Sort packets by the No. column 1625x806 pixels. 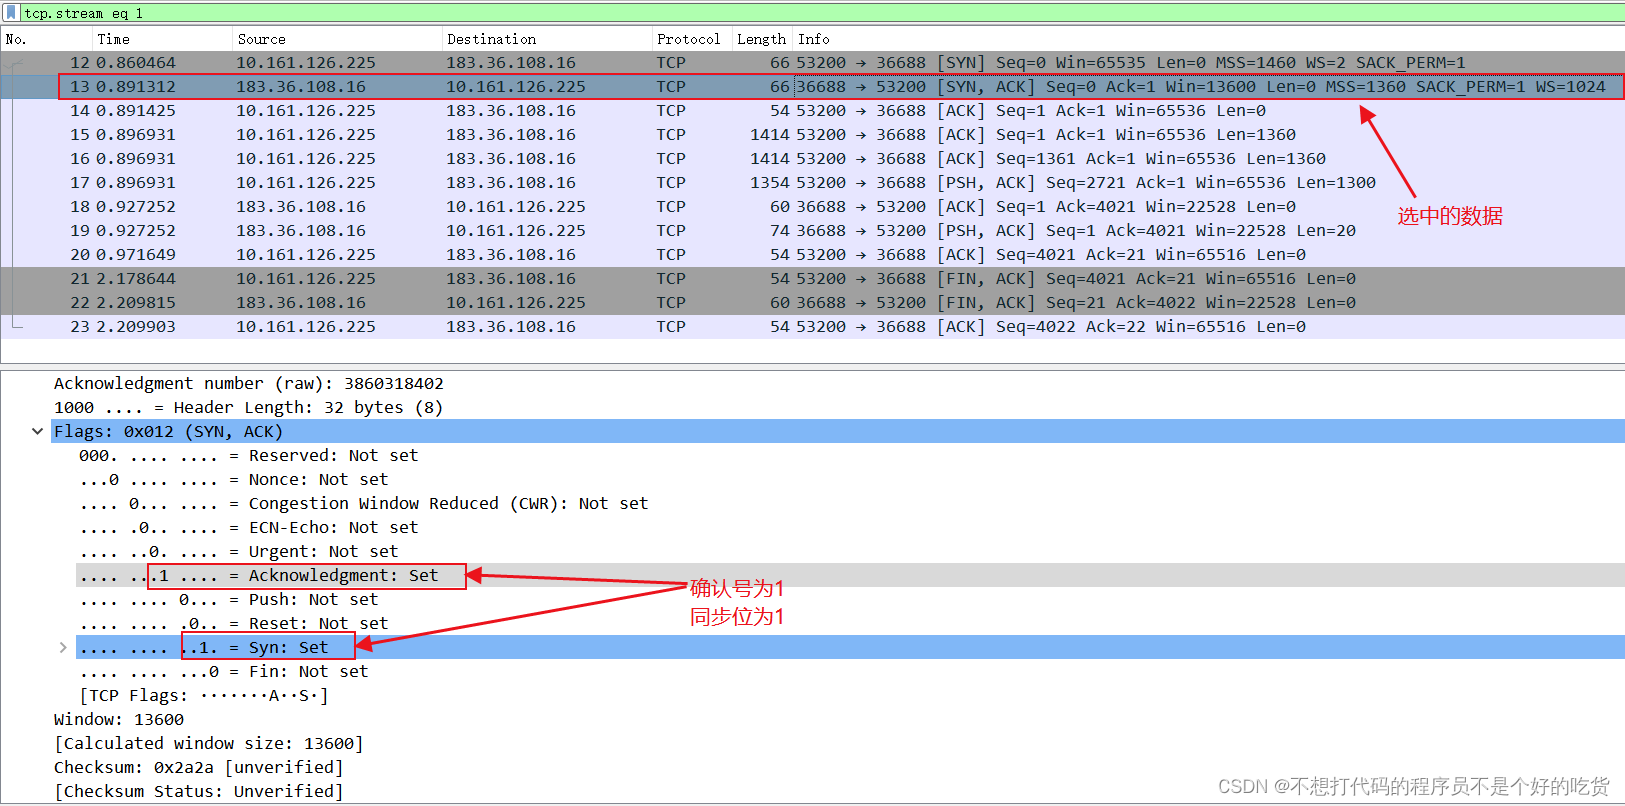coord(47,39)
